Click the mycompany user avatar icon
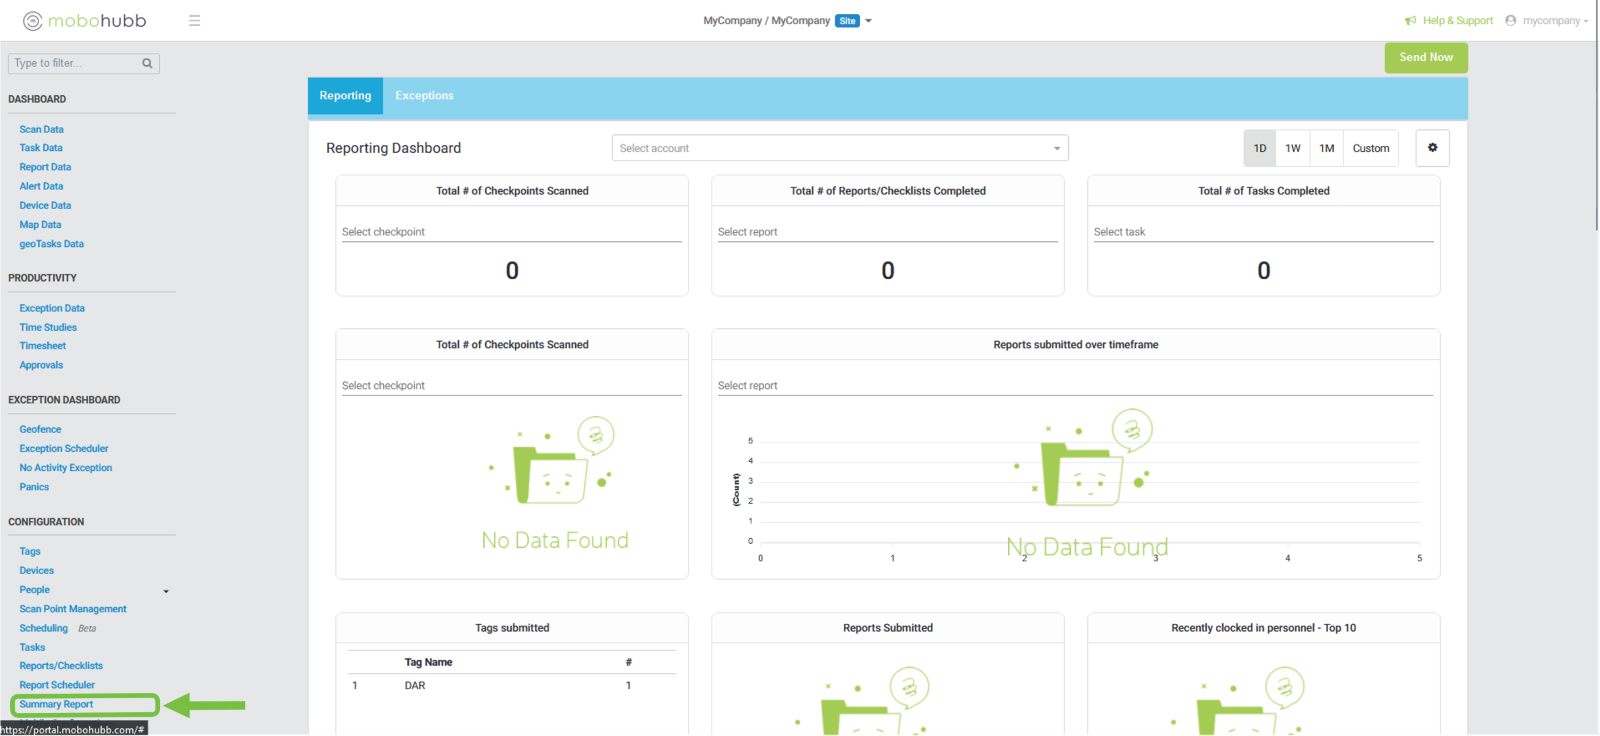 pos(1511,21)
